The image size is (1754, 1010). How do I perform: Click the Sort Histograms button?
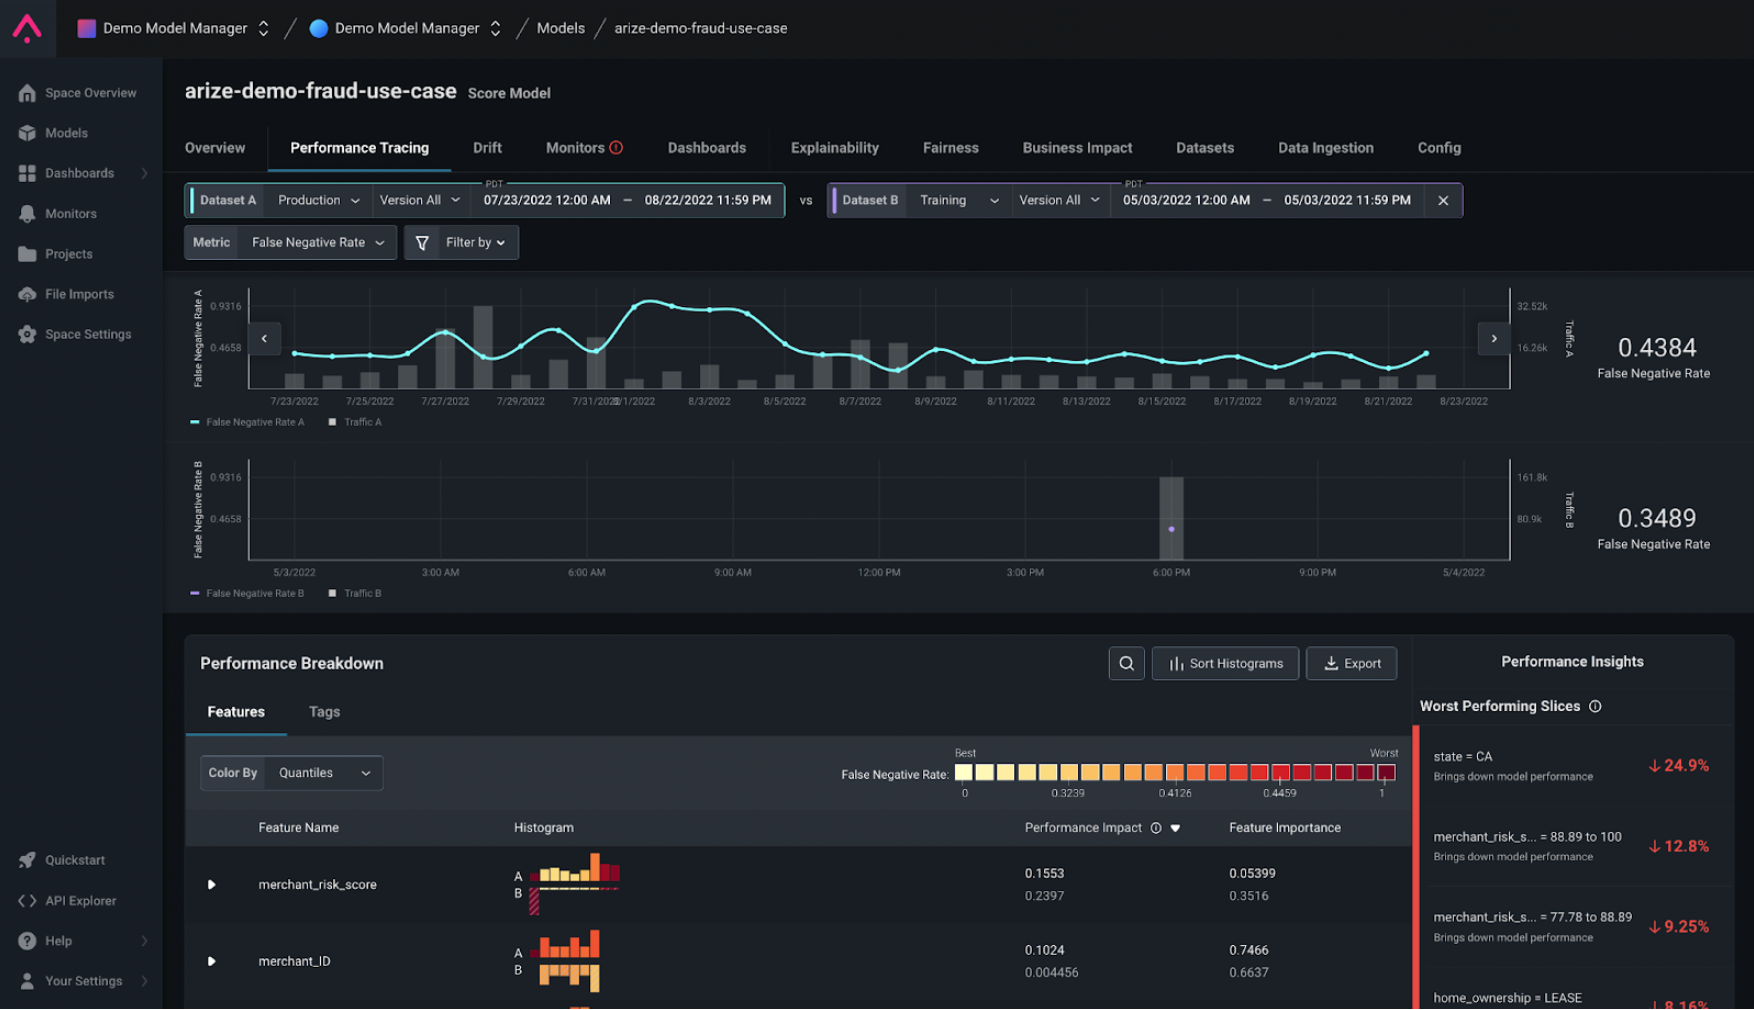[1224, 663]
